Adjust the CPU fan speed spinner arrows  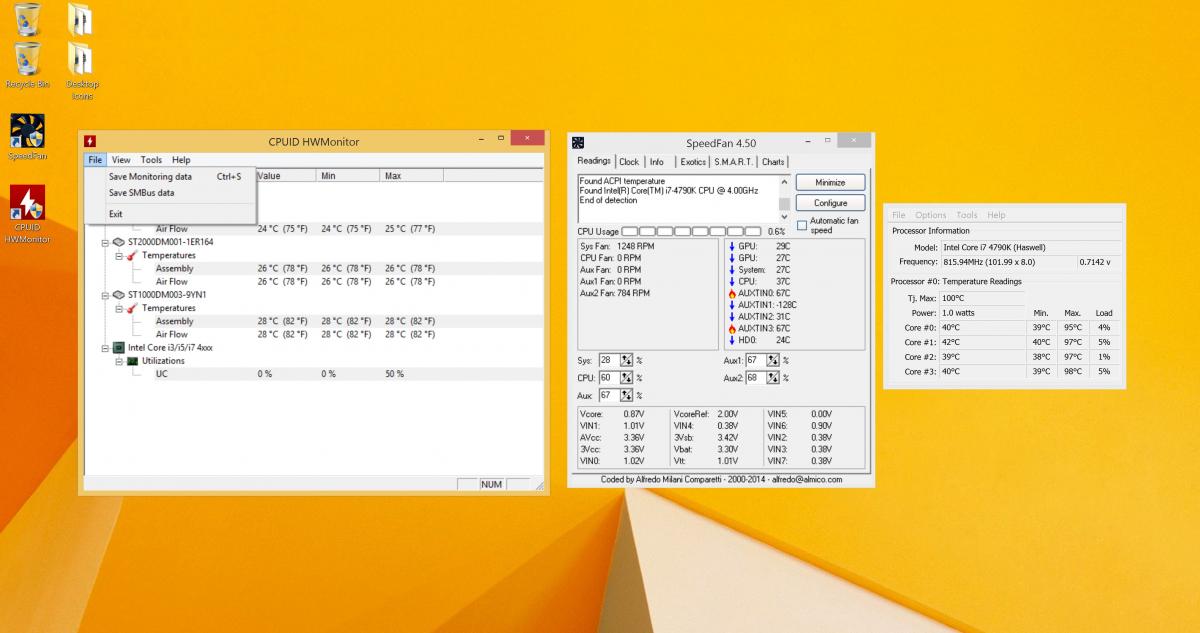click(627, 378)
